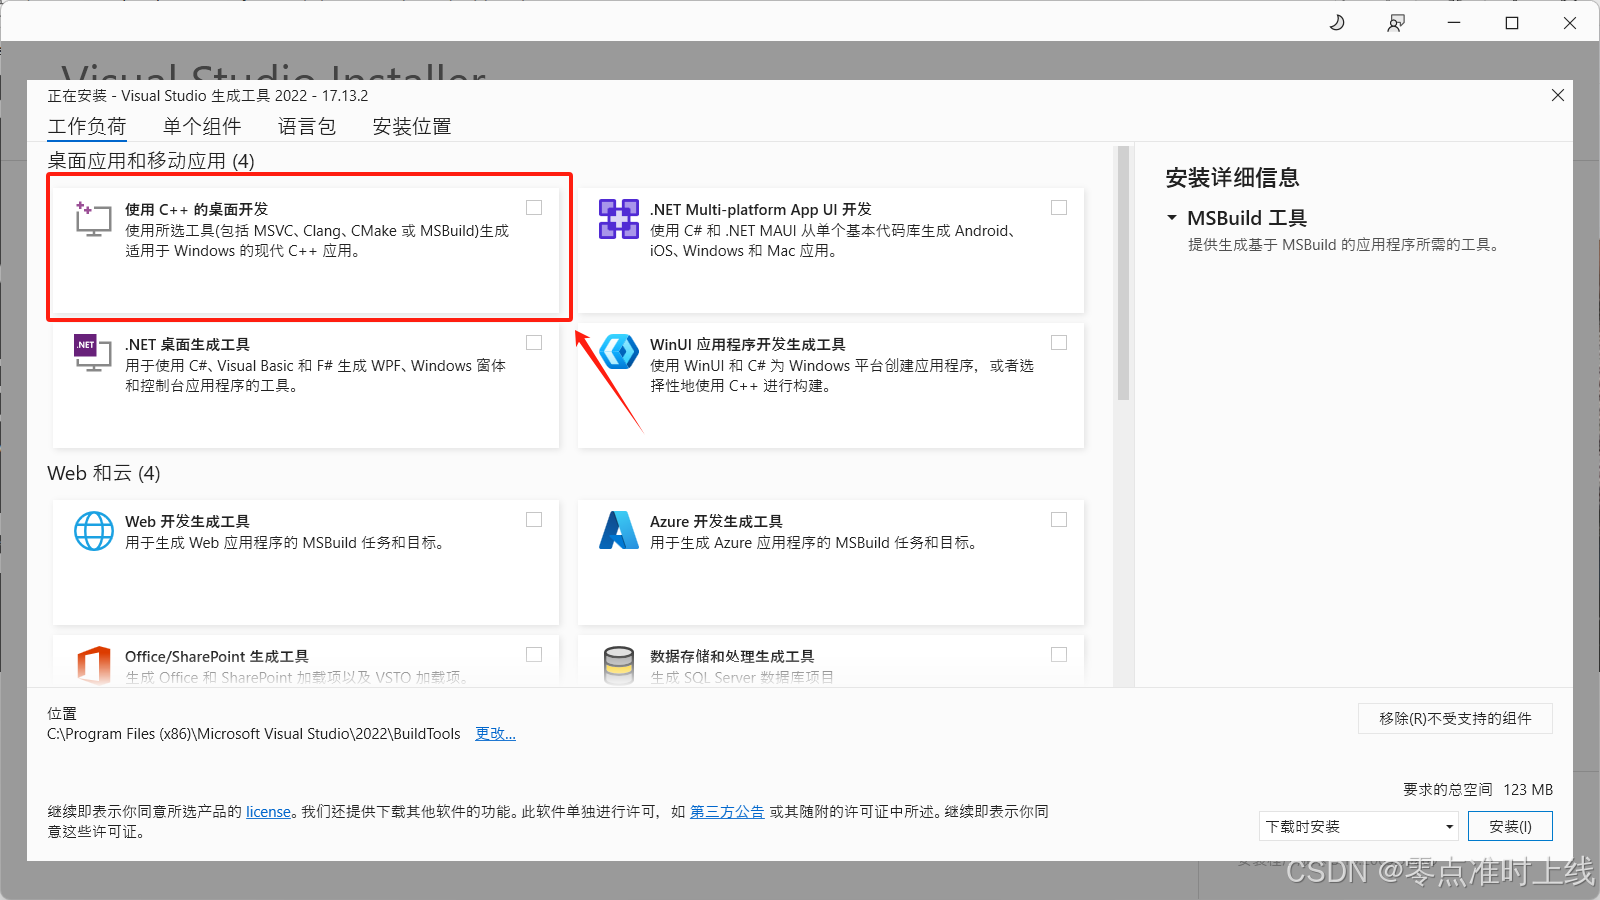The image size is (1600, 900).
Task: Toggle dark theme moon icon in title bar
Action: (x=1337, y=22)
